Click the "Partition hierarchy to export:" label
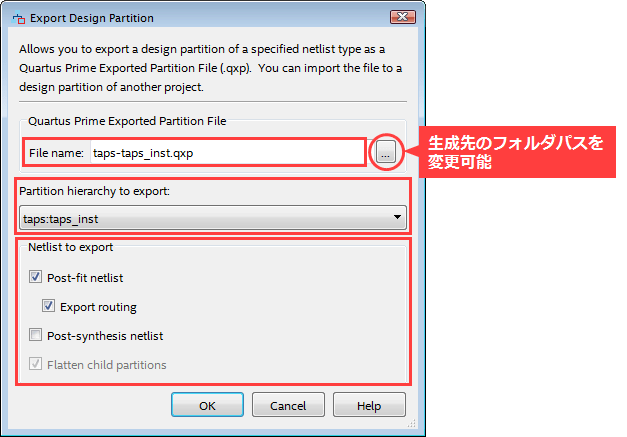 (x=93, y=190)
